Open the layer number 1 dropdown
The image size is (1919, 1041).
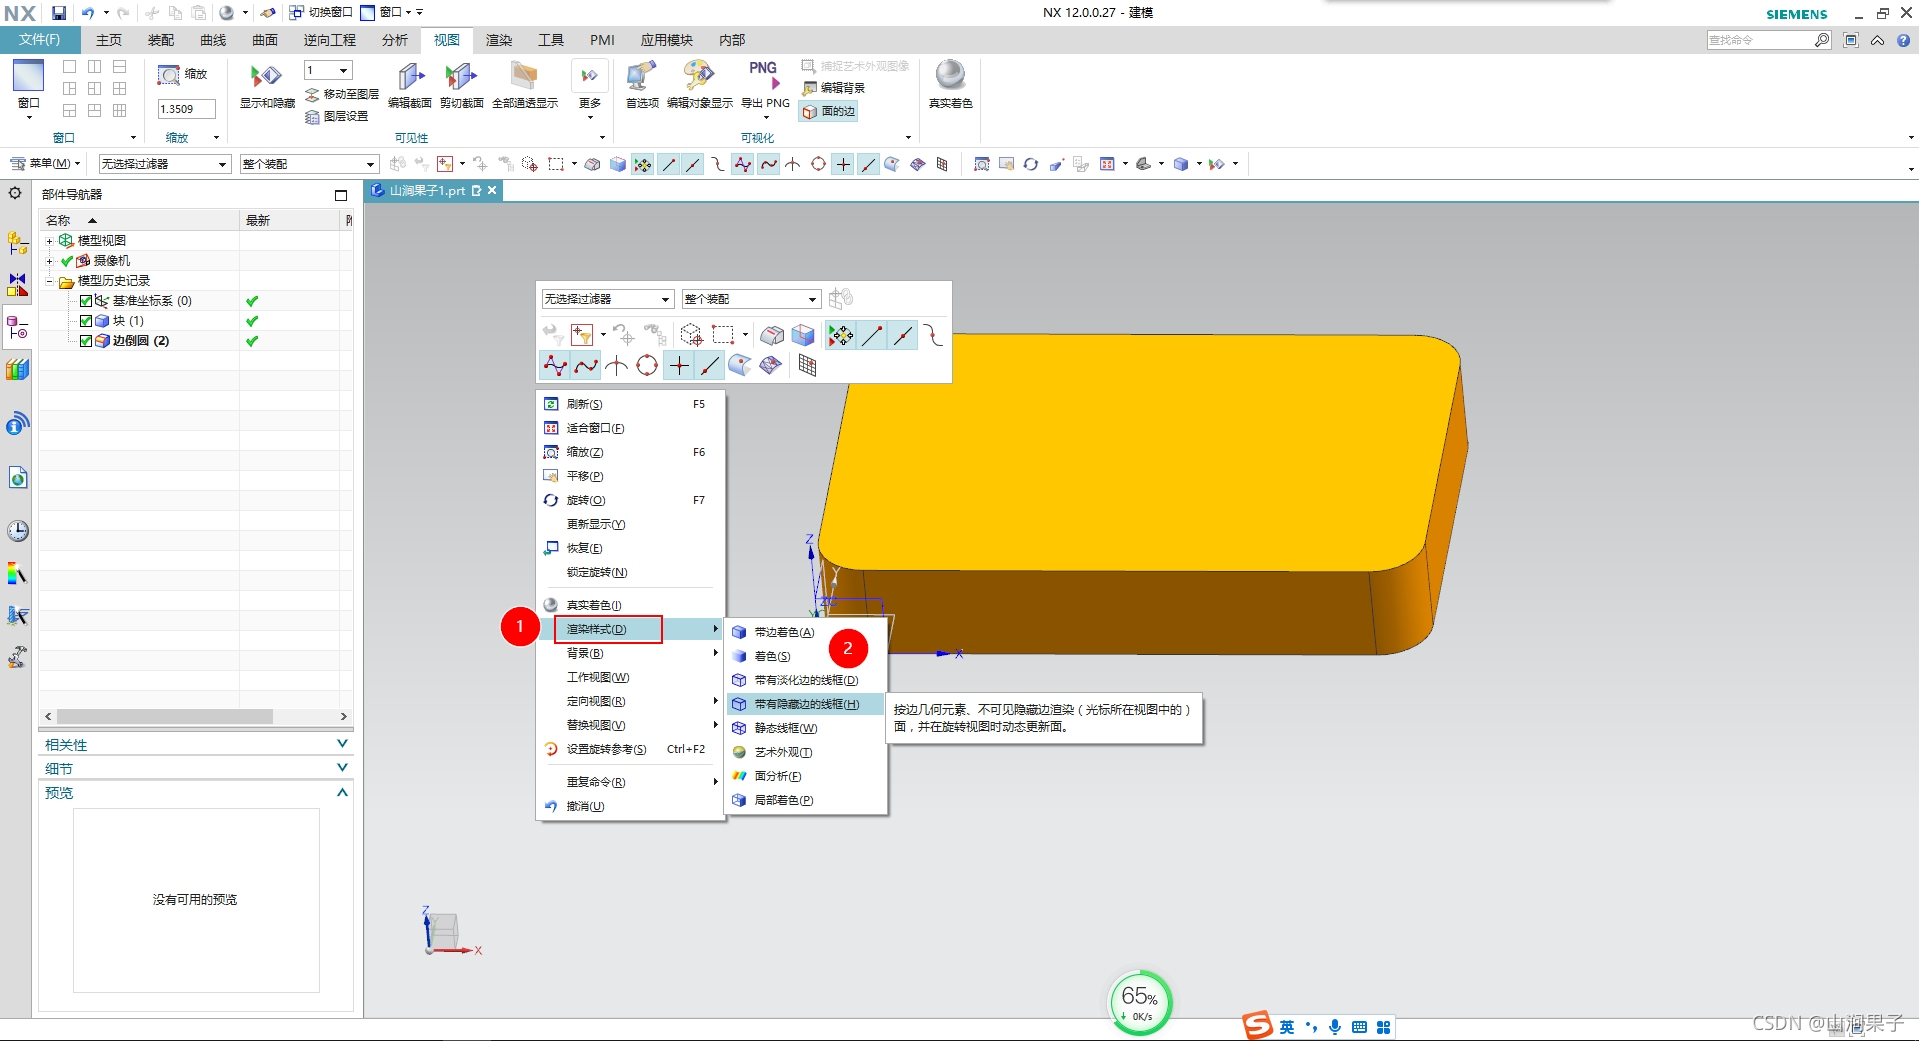[328, 70]
